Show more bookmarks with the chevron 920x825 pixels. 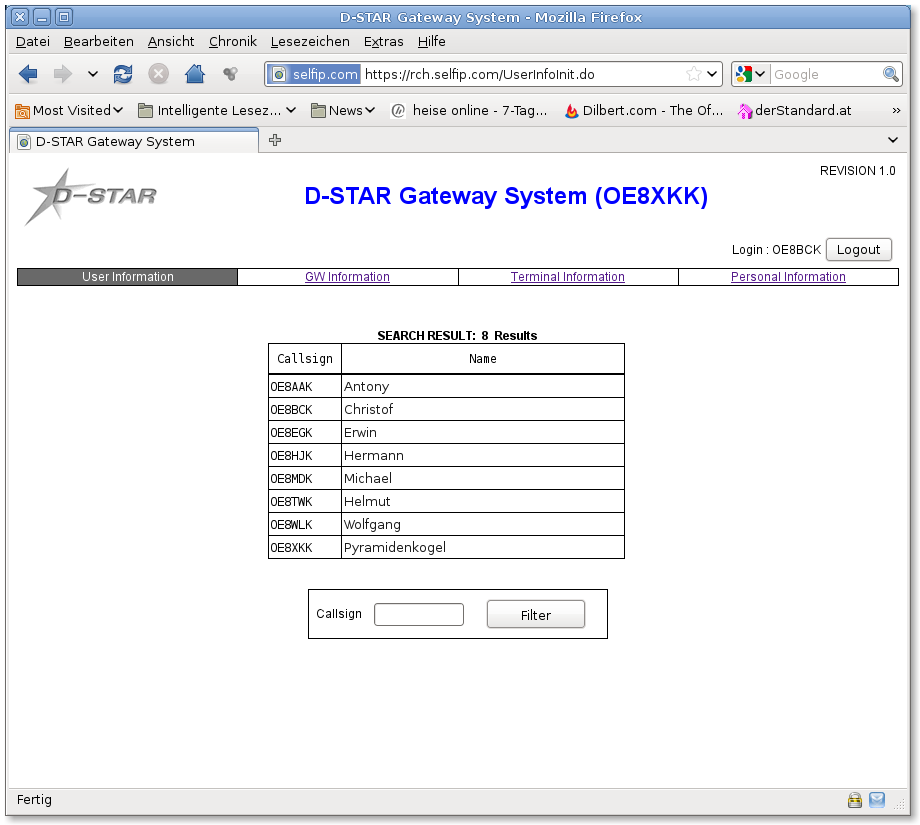896,110
